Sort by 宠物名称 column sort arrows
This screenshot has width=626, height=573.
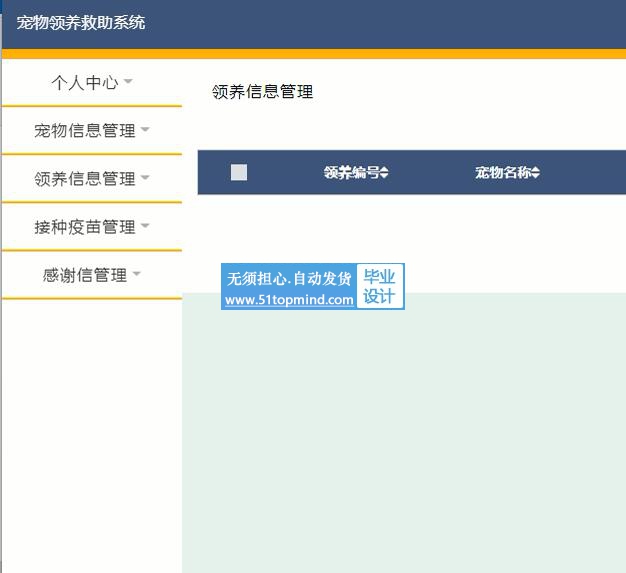[x=536, y=173]
